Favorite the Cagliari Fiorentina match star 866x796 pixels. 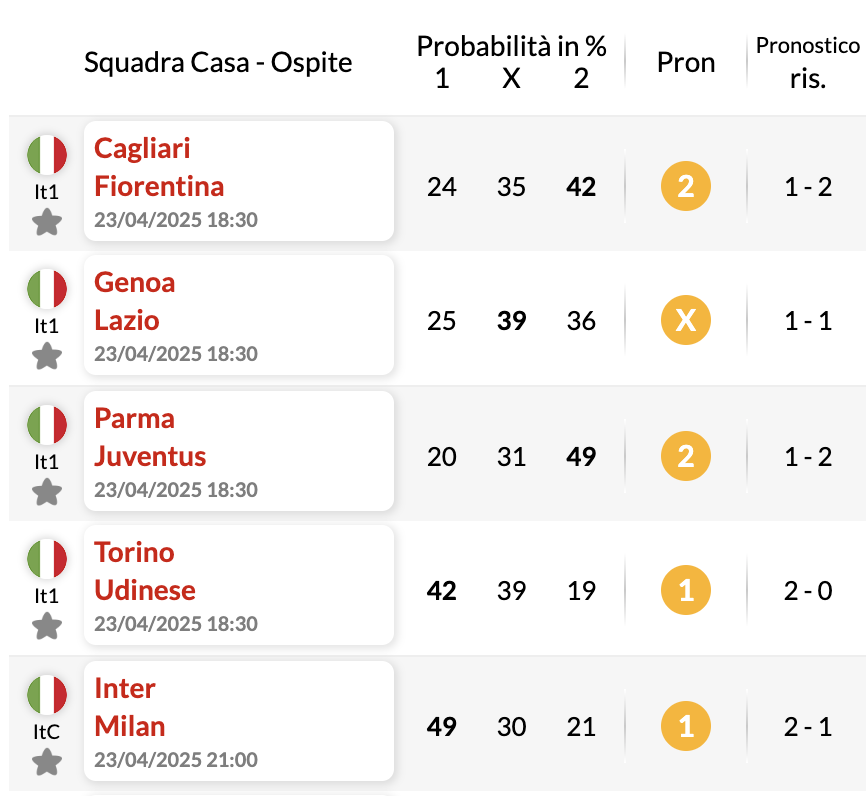point(47,222)
